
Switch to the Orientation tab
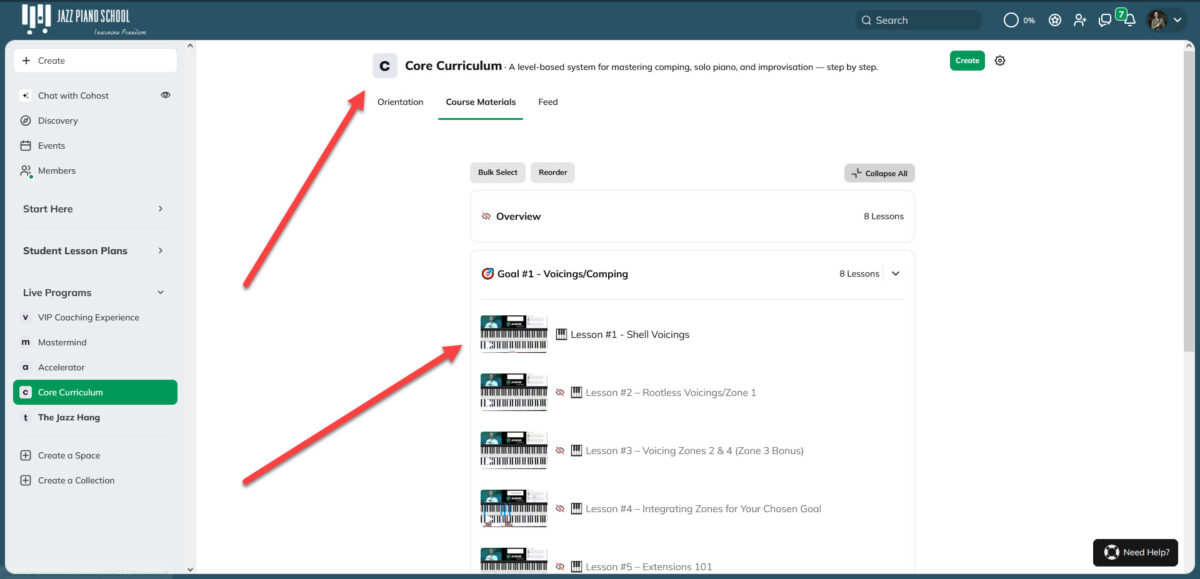coord(400,102)
